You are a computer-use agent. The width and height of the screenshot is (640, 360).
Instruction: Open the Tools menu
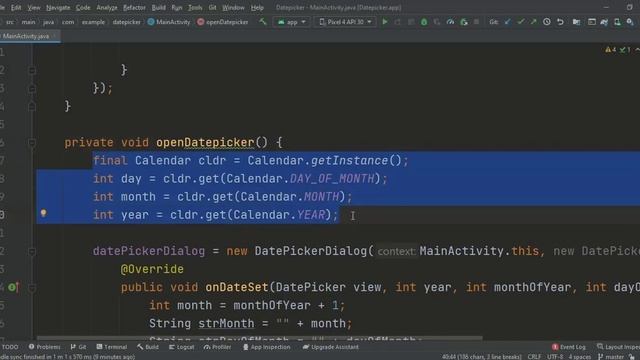click(195, 7)
